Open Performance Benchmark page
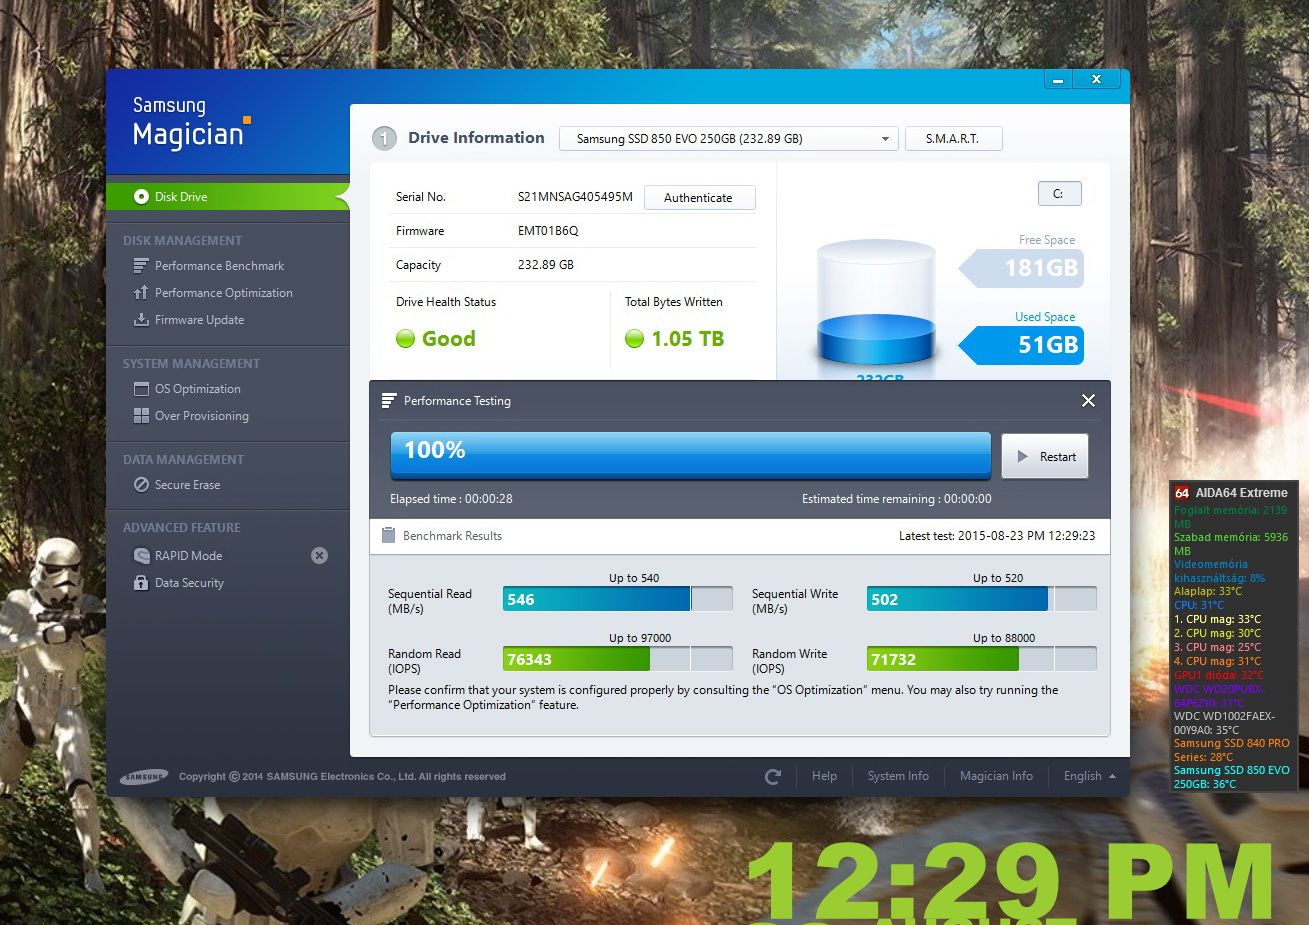The width and height of the screenshot is (1309, 925). [x=219, y=266]
